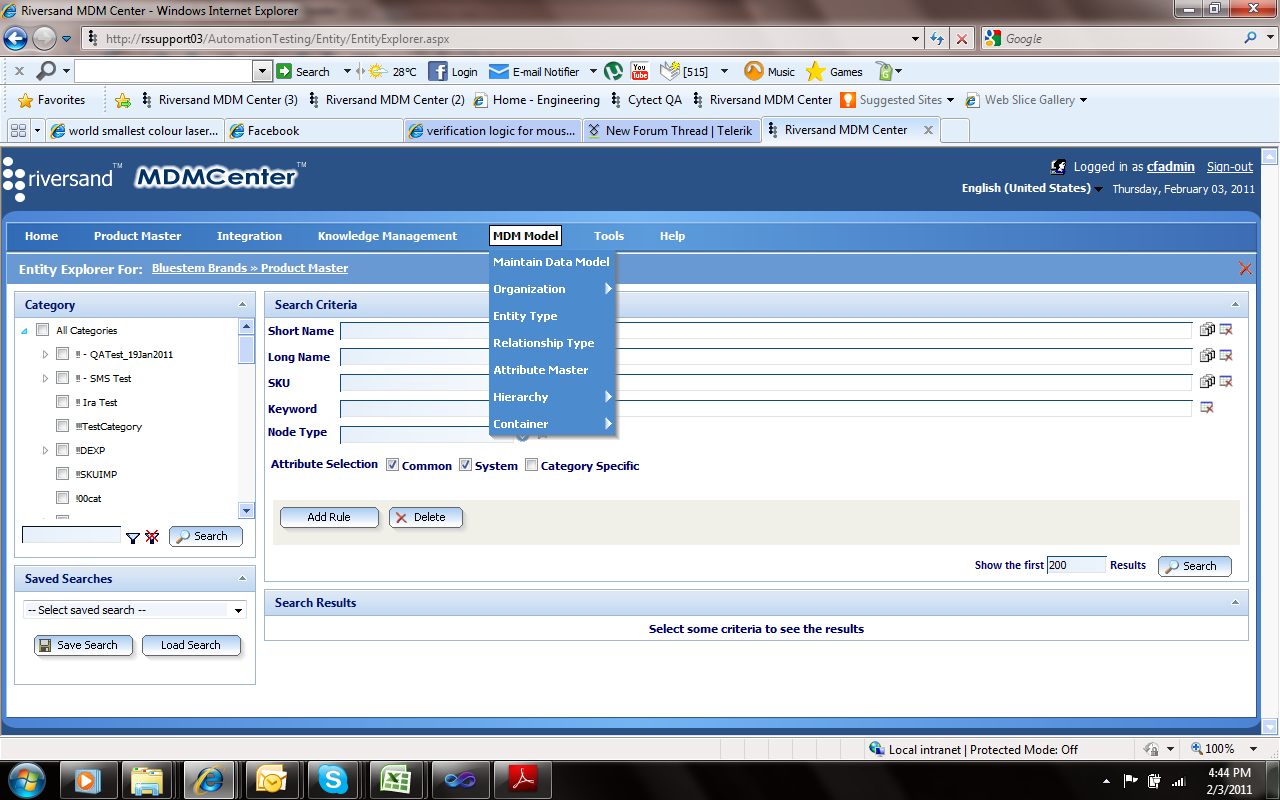The image size is (1280, 800).
Task: Select Attribute Master menu item
Action: (x=553, y=370)
